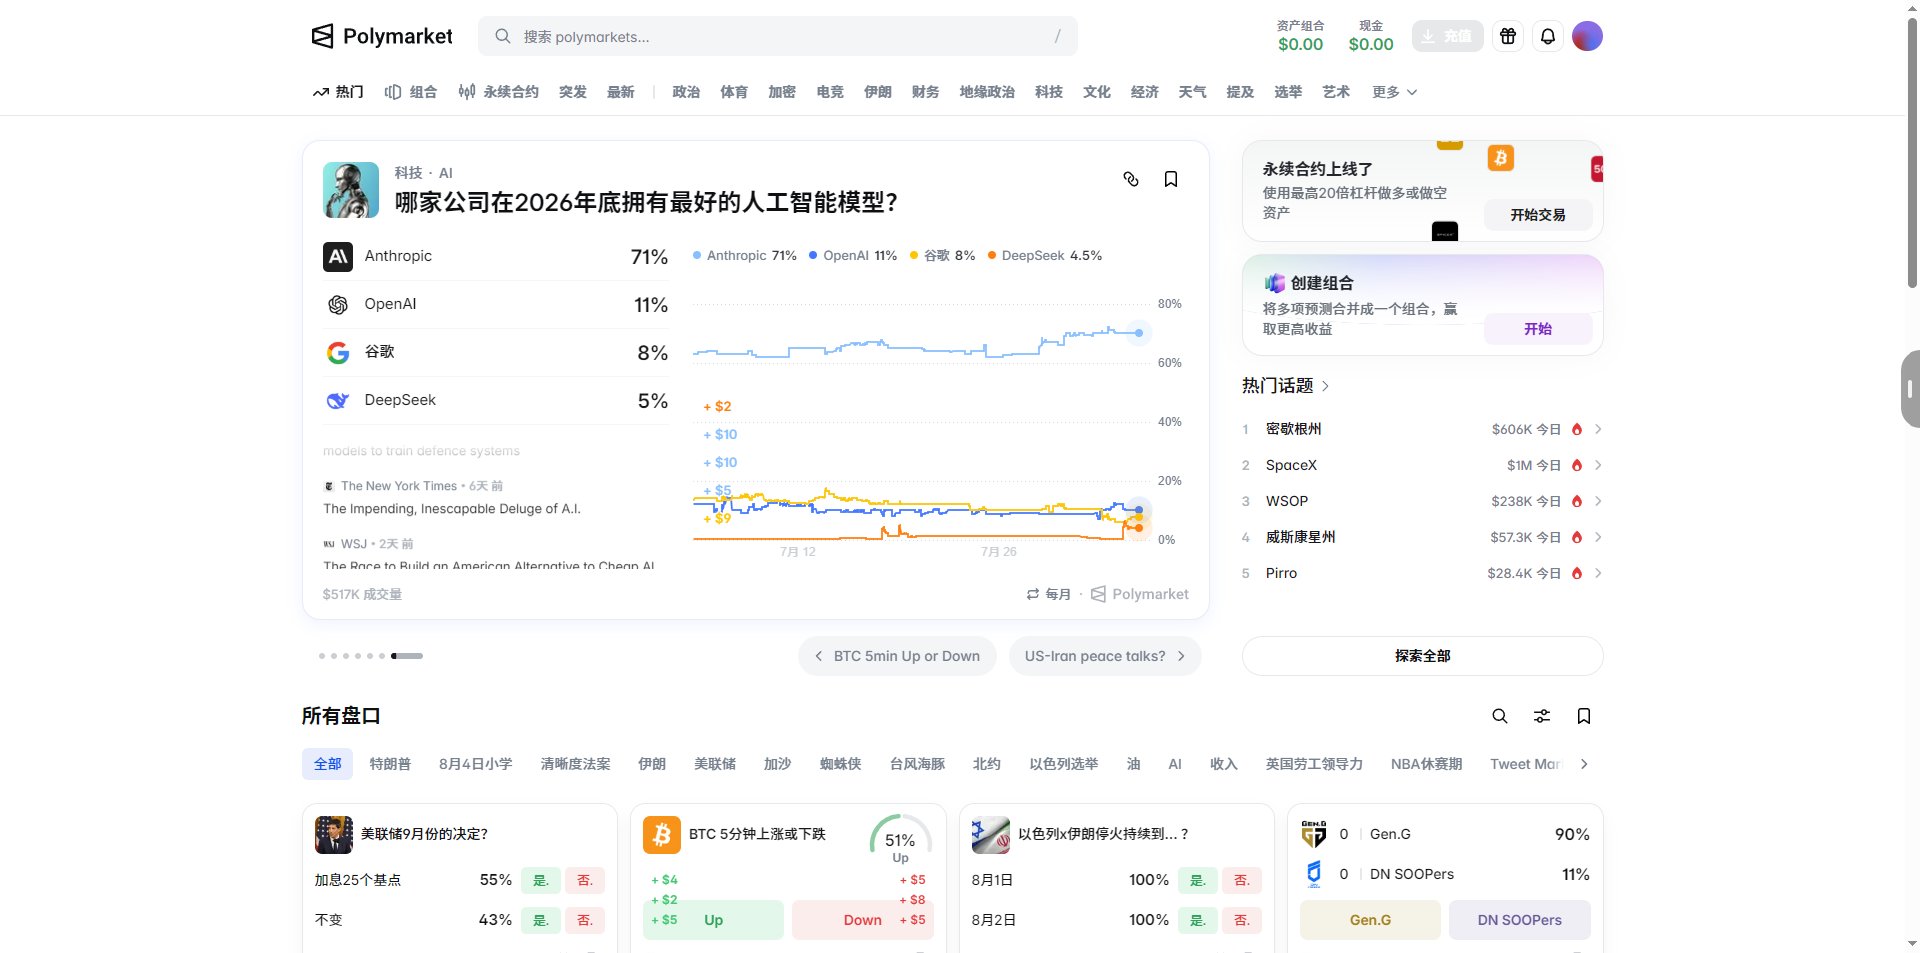The height and width of the screenshot is (953, 1920).
Task: Select the OpenAI logo row
Action: point(338,305)
